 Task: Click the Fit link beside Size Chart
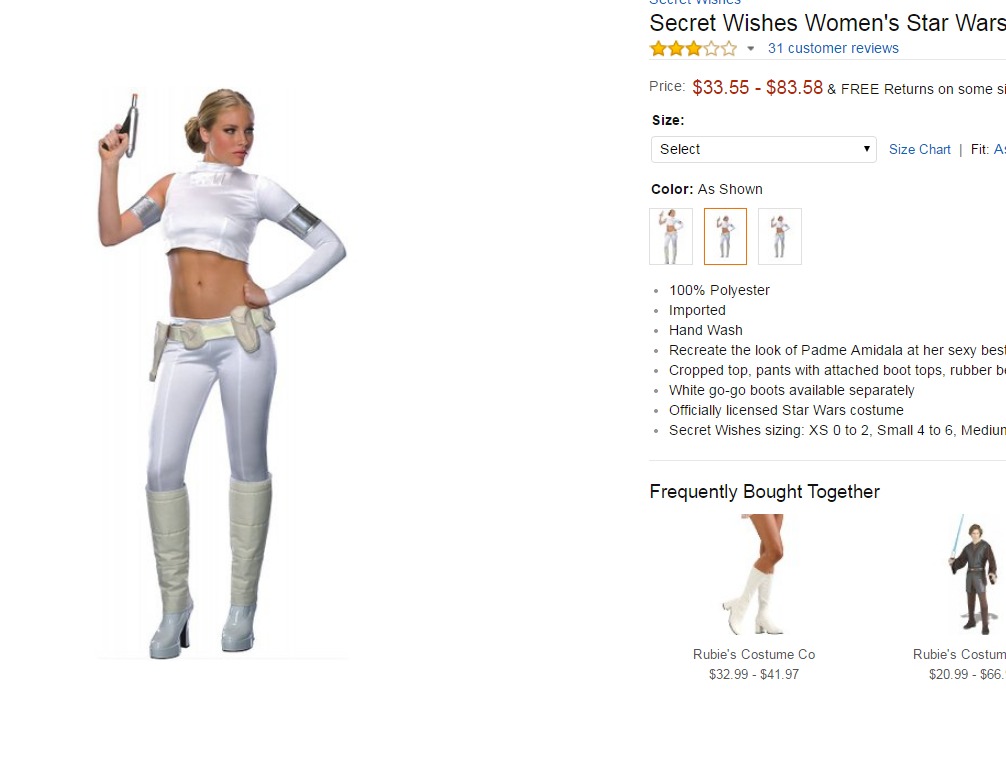pos(988,149)
